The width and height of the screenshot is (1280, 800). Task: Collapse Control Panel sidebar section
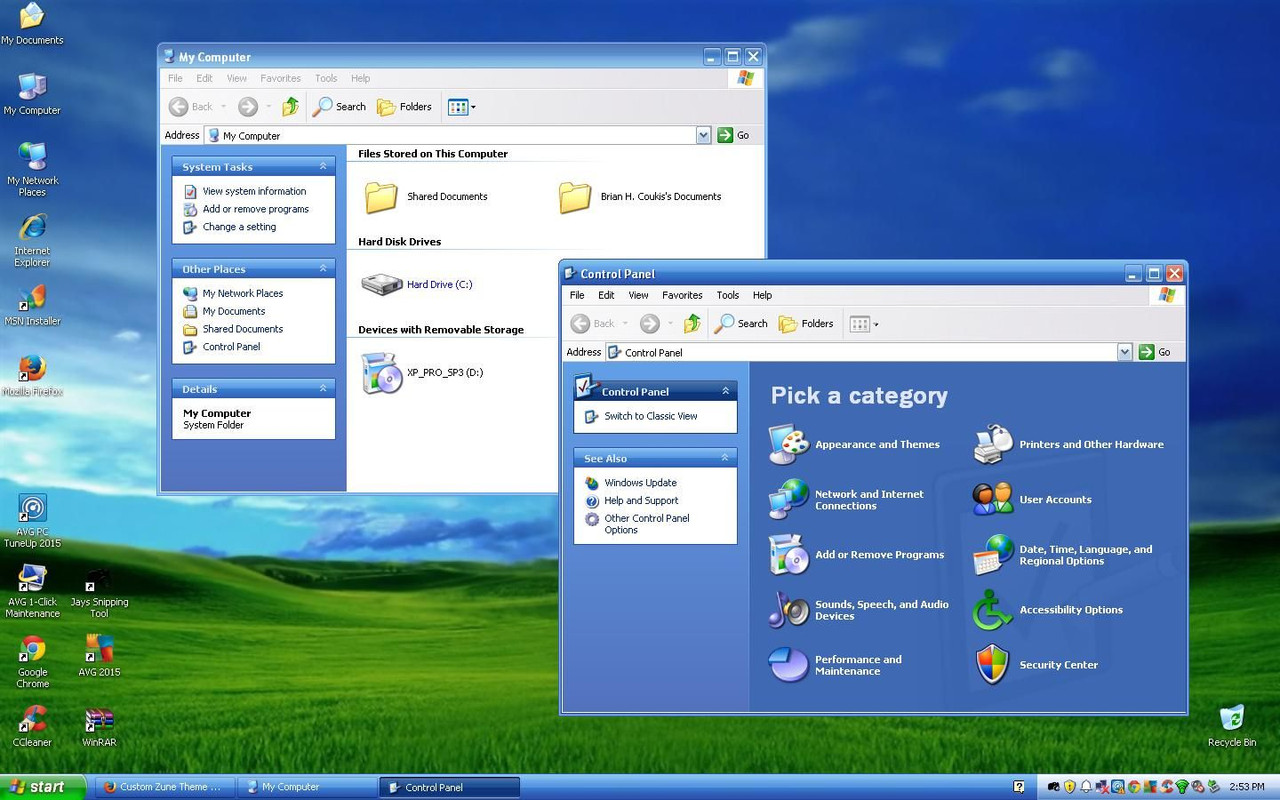coord(725,391)
